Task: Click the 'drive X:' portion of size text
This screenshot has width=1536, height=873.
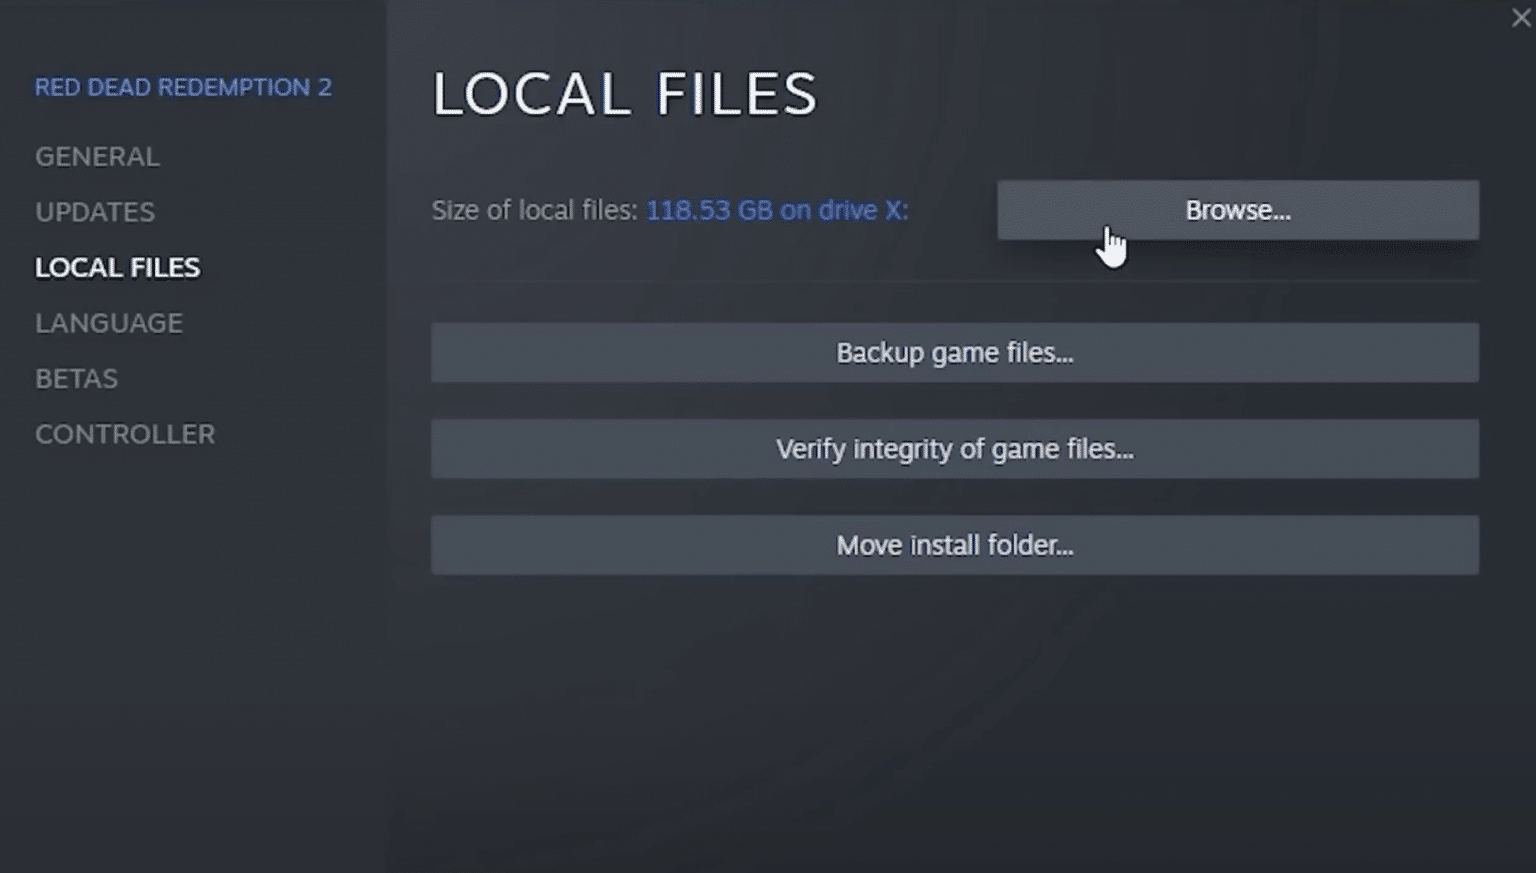Action: coord(863,211)
